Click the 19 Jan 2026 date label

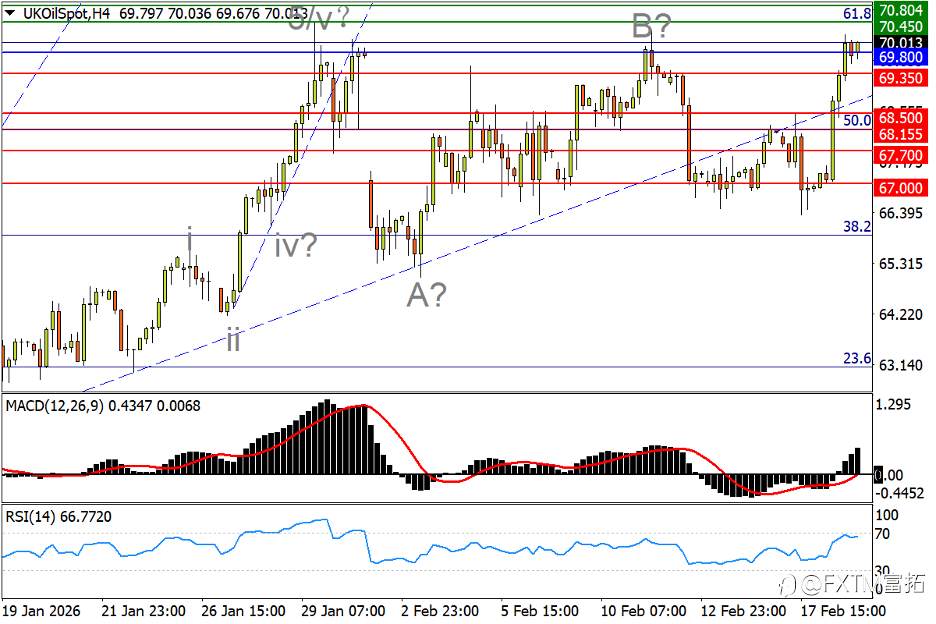(41, 611)
